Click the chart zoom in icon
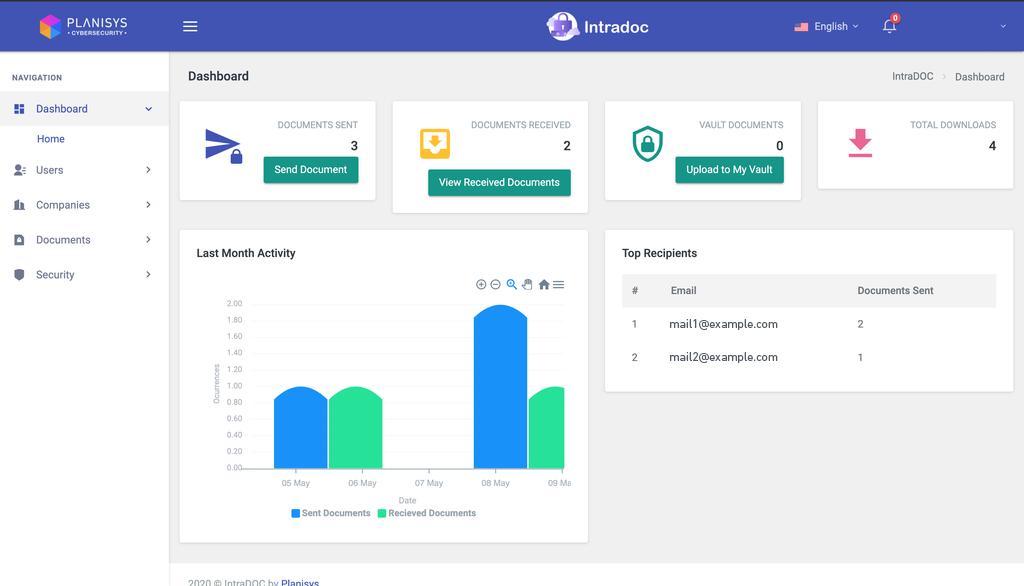 (481, 285)
